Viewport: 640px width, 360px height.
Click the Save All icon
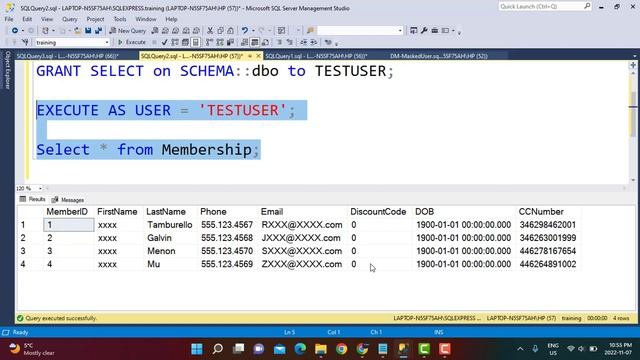coord(98,31)
